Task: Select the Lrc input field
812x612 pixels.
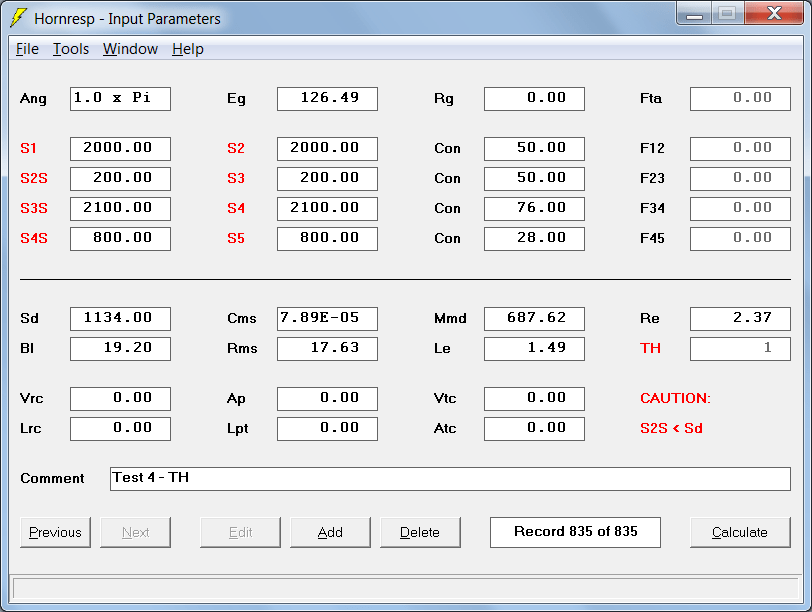Action: click(120, 429)
